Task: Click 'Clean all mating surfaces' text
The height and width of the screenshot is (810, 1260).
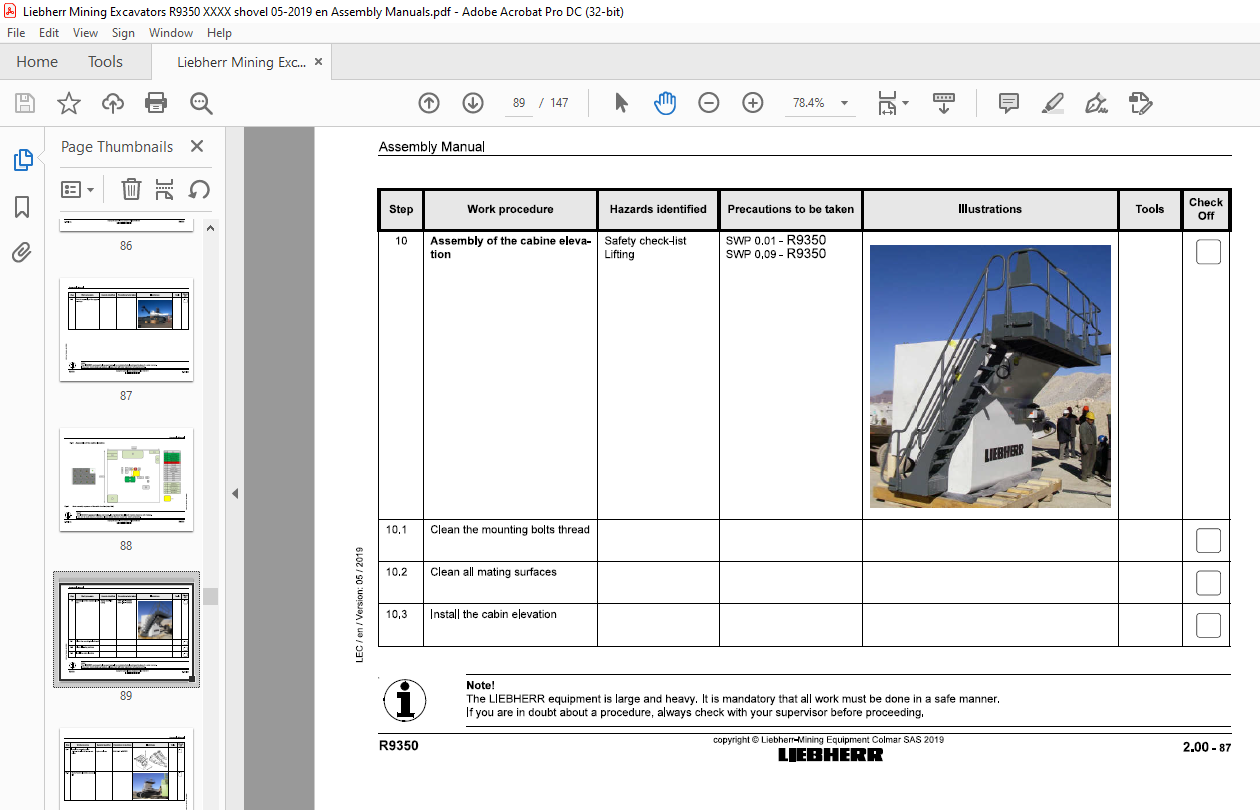Action: (x=493, y=572)
